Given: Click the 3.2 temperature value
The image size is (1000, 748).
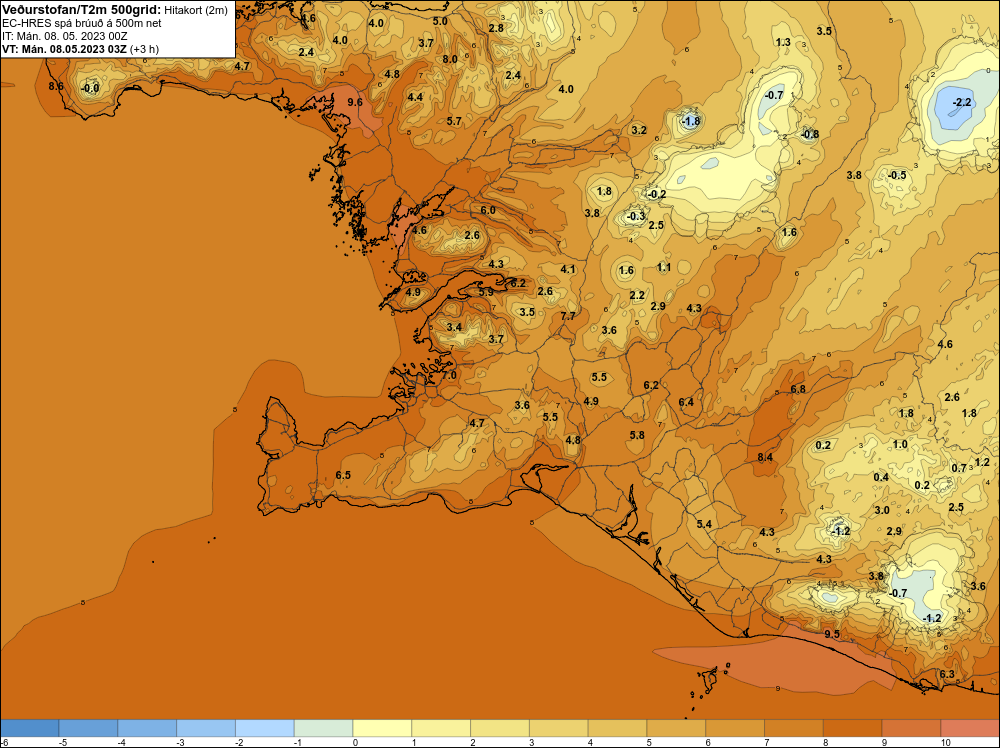Looking at the screenshot, I should pyautogui.click(x=639, y=130).
